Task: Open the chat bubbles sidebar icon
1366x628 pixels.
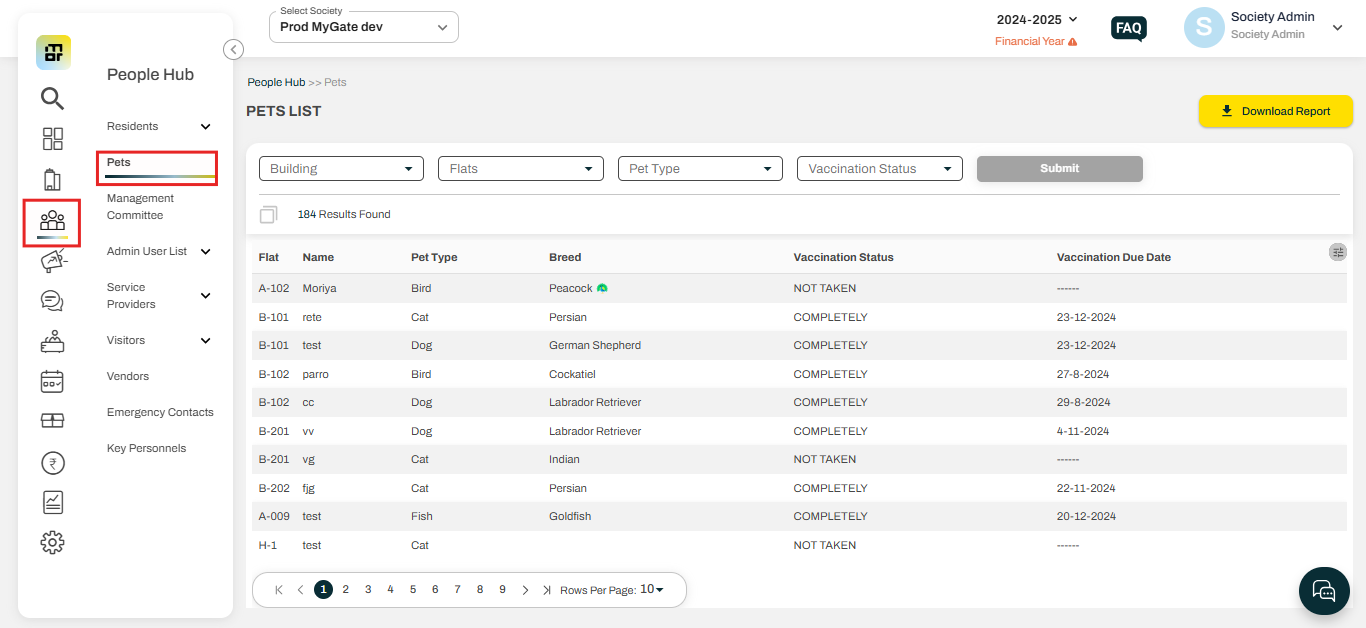Action: point(52,301)
